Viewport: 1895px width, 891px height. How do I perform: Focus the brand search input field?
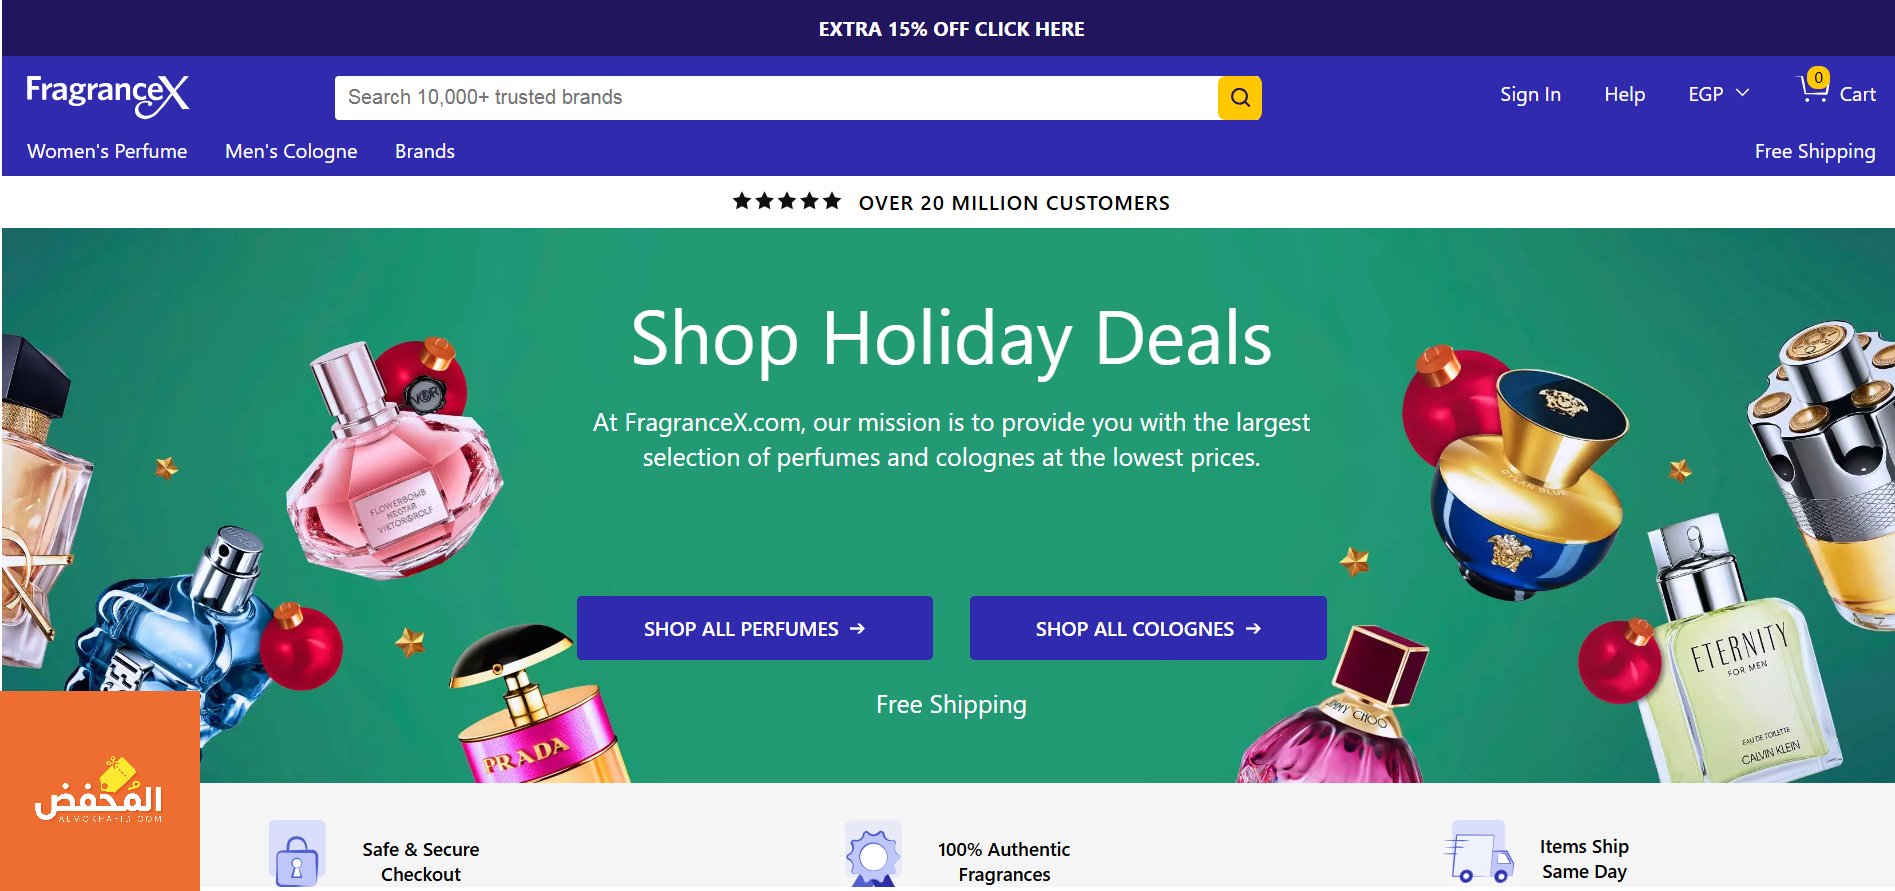tap(776, 98)
